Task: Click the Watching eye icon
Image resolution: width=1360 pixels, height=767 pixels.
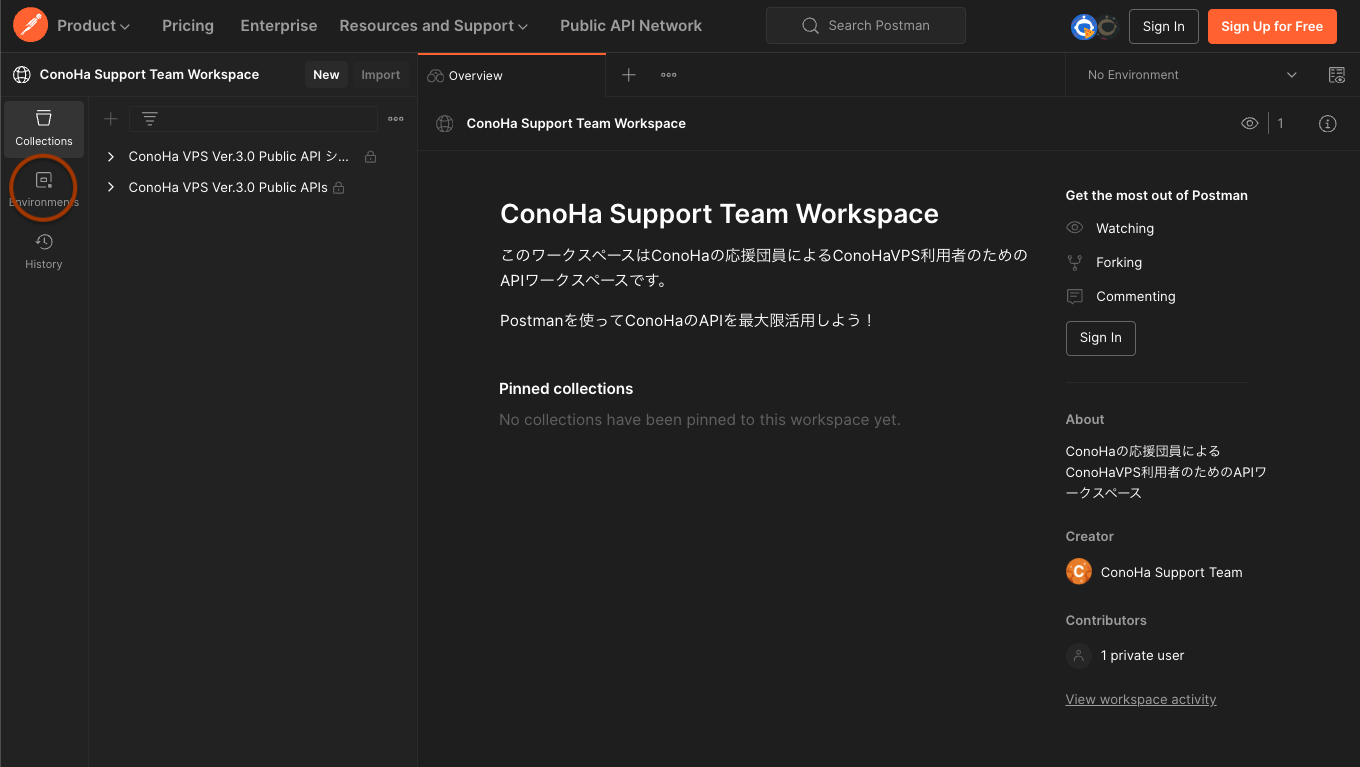Action: click(x=1075, y=228)
